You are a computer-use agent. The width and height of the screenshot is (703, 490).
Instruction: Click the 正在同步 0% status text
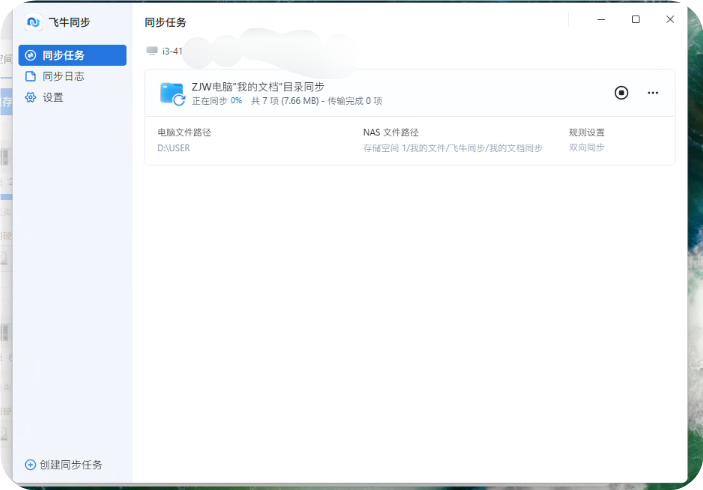tap(217, 101)
